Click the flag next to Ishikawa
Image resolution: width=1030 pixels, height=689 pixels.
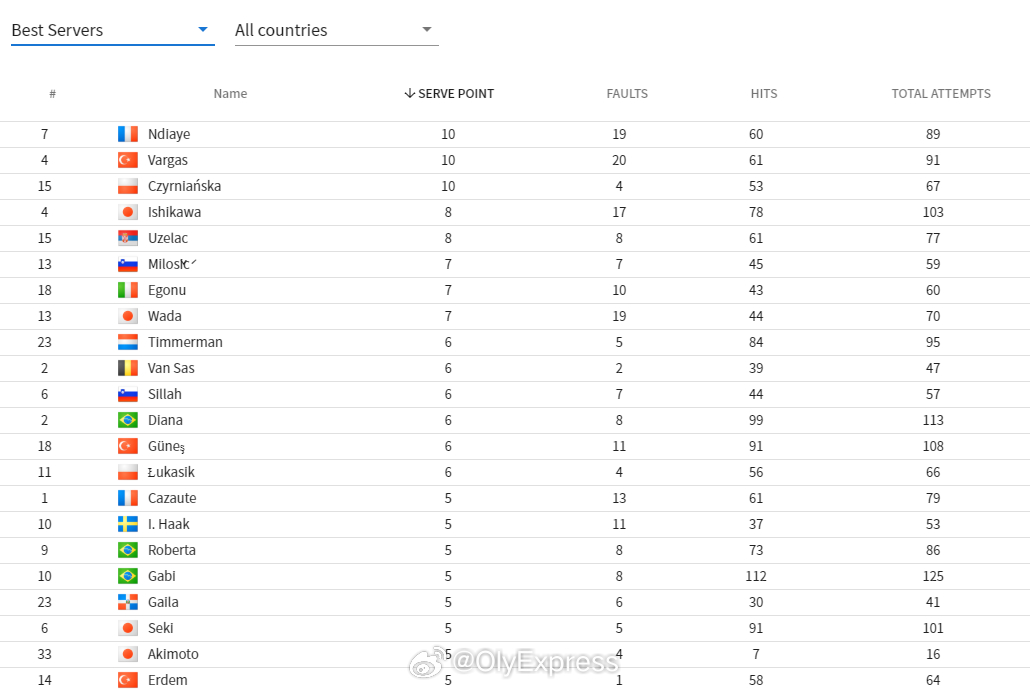point(128,212)
